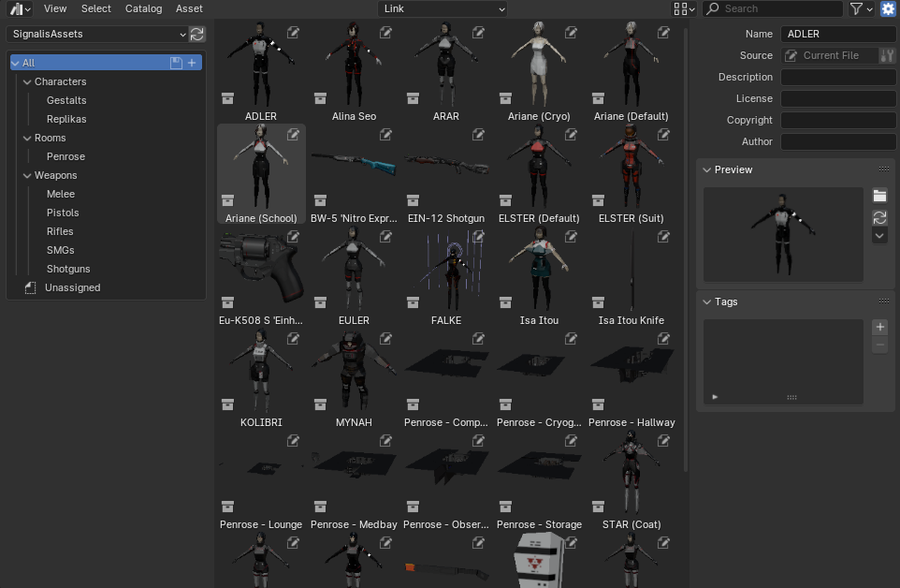Select the Ariane (School) asset
This screenshot has height=588, width=900.
261,175
